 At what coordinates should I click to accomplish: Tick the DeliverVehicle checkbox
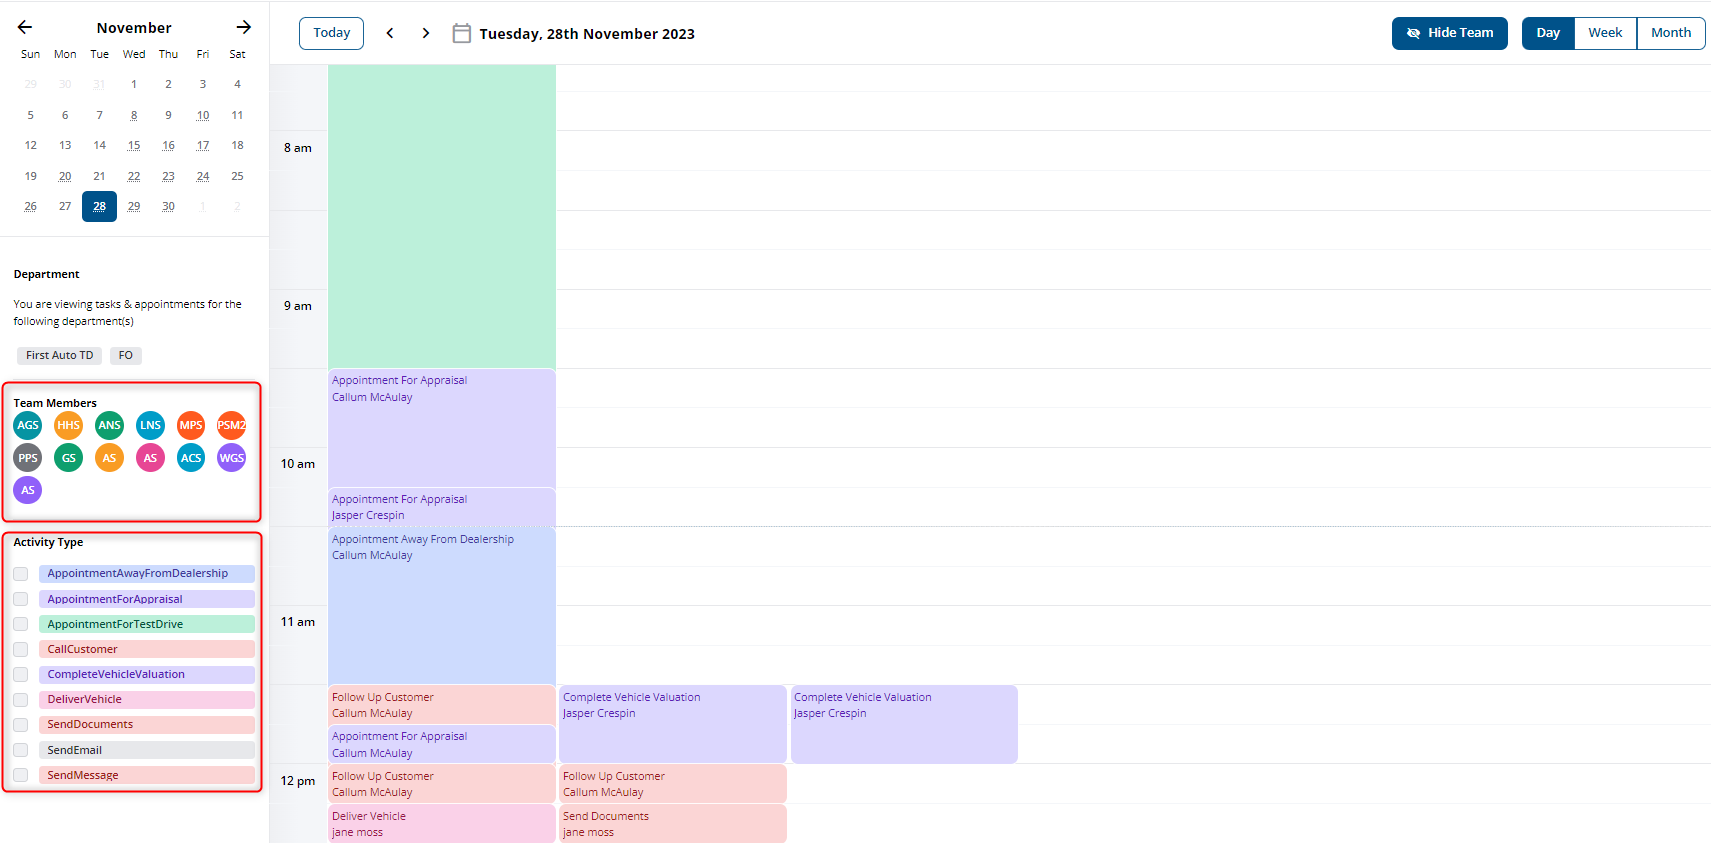click(x=20, y=700)
